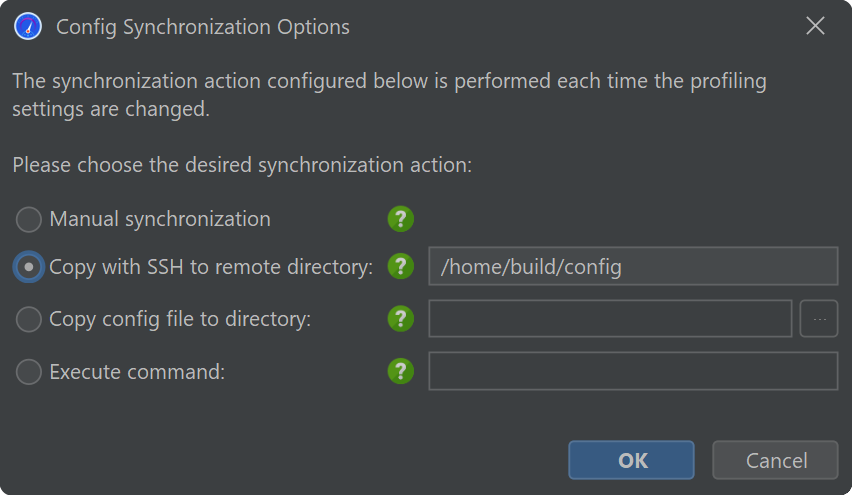Open help for Copy with SSH option
The width and height of the screenshot is (852, 495).
(x=400, y=266)
